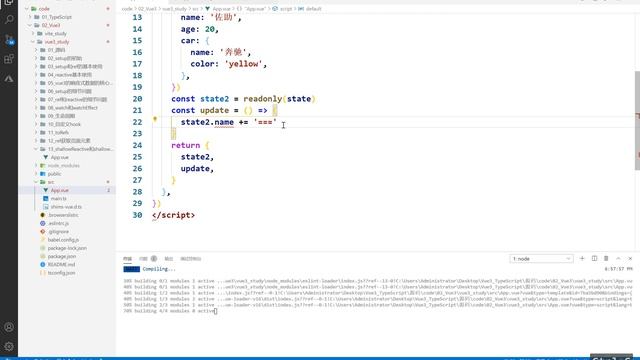
Task: Collapse the 'code' root folder
Action: 27,9
